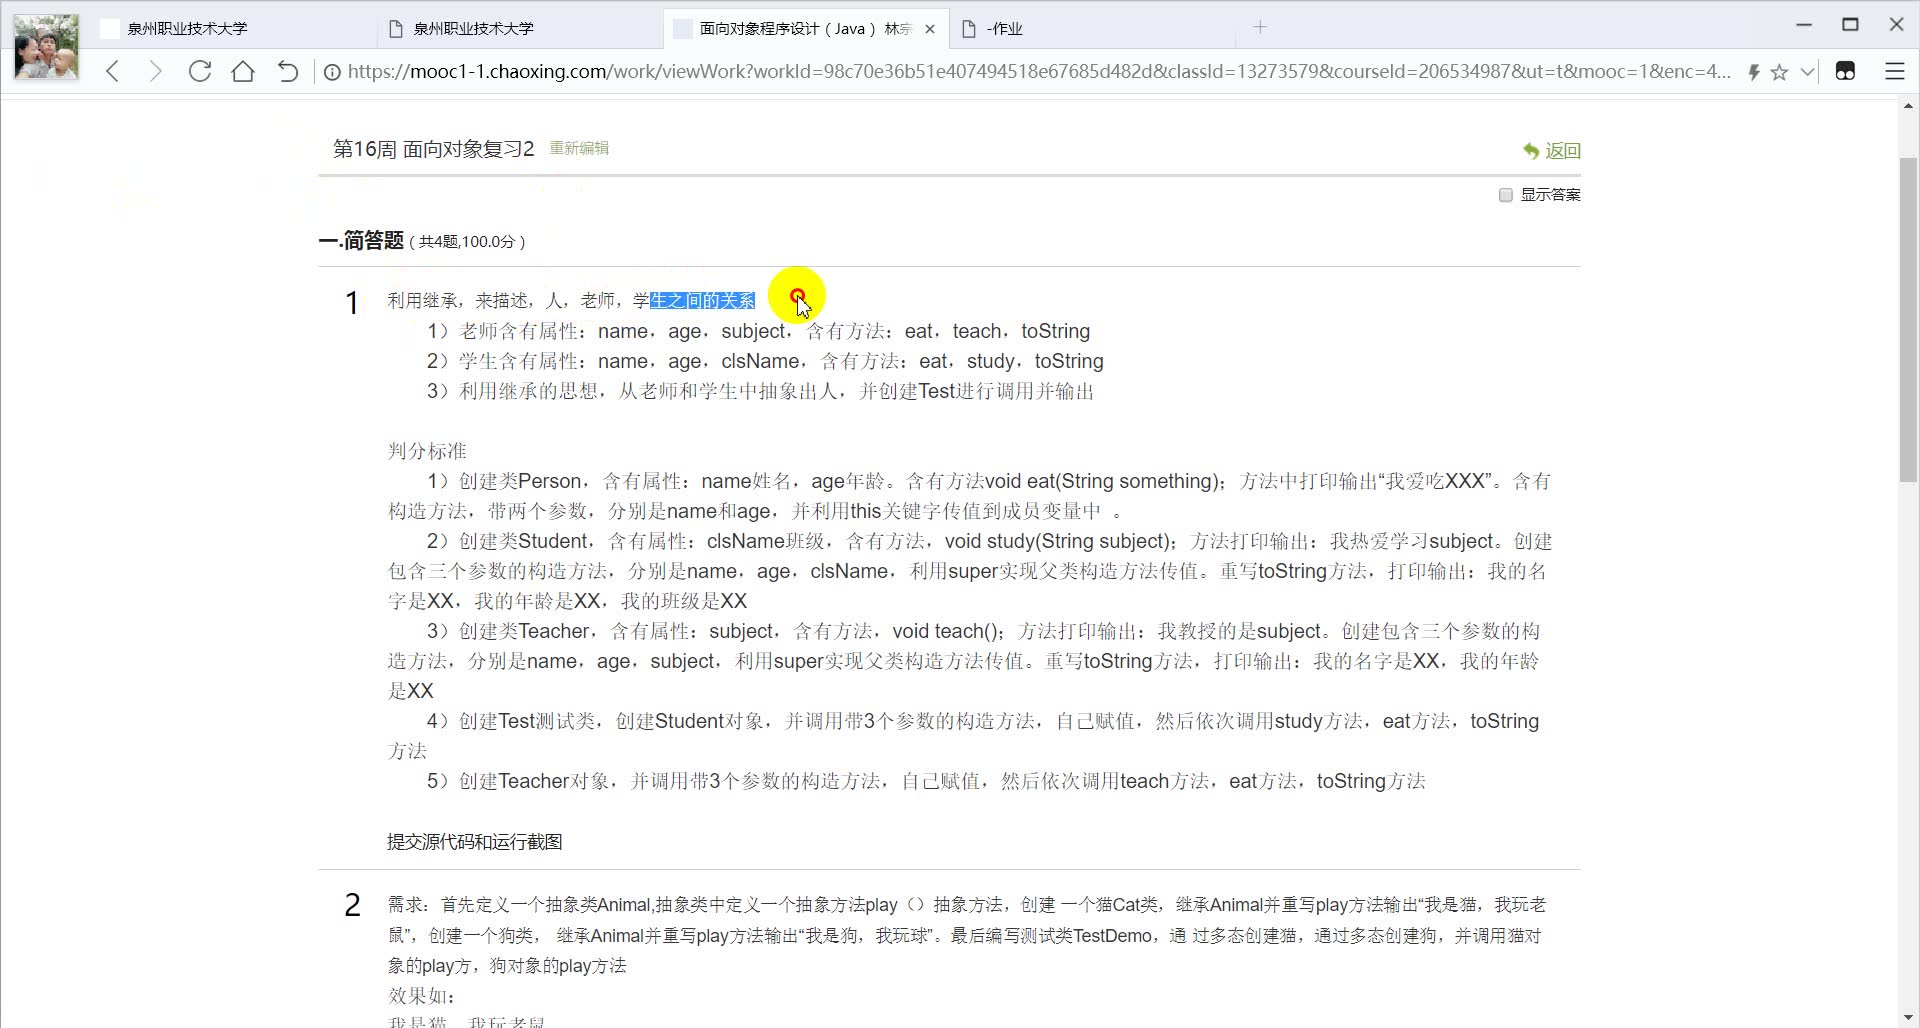Expand the user avatar panel
Image resolution: width=1920 pixels, height=1028 pixels.
(45, 47)
